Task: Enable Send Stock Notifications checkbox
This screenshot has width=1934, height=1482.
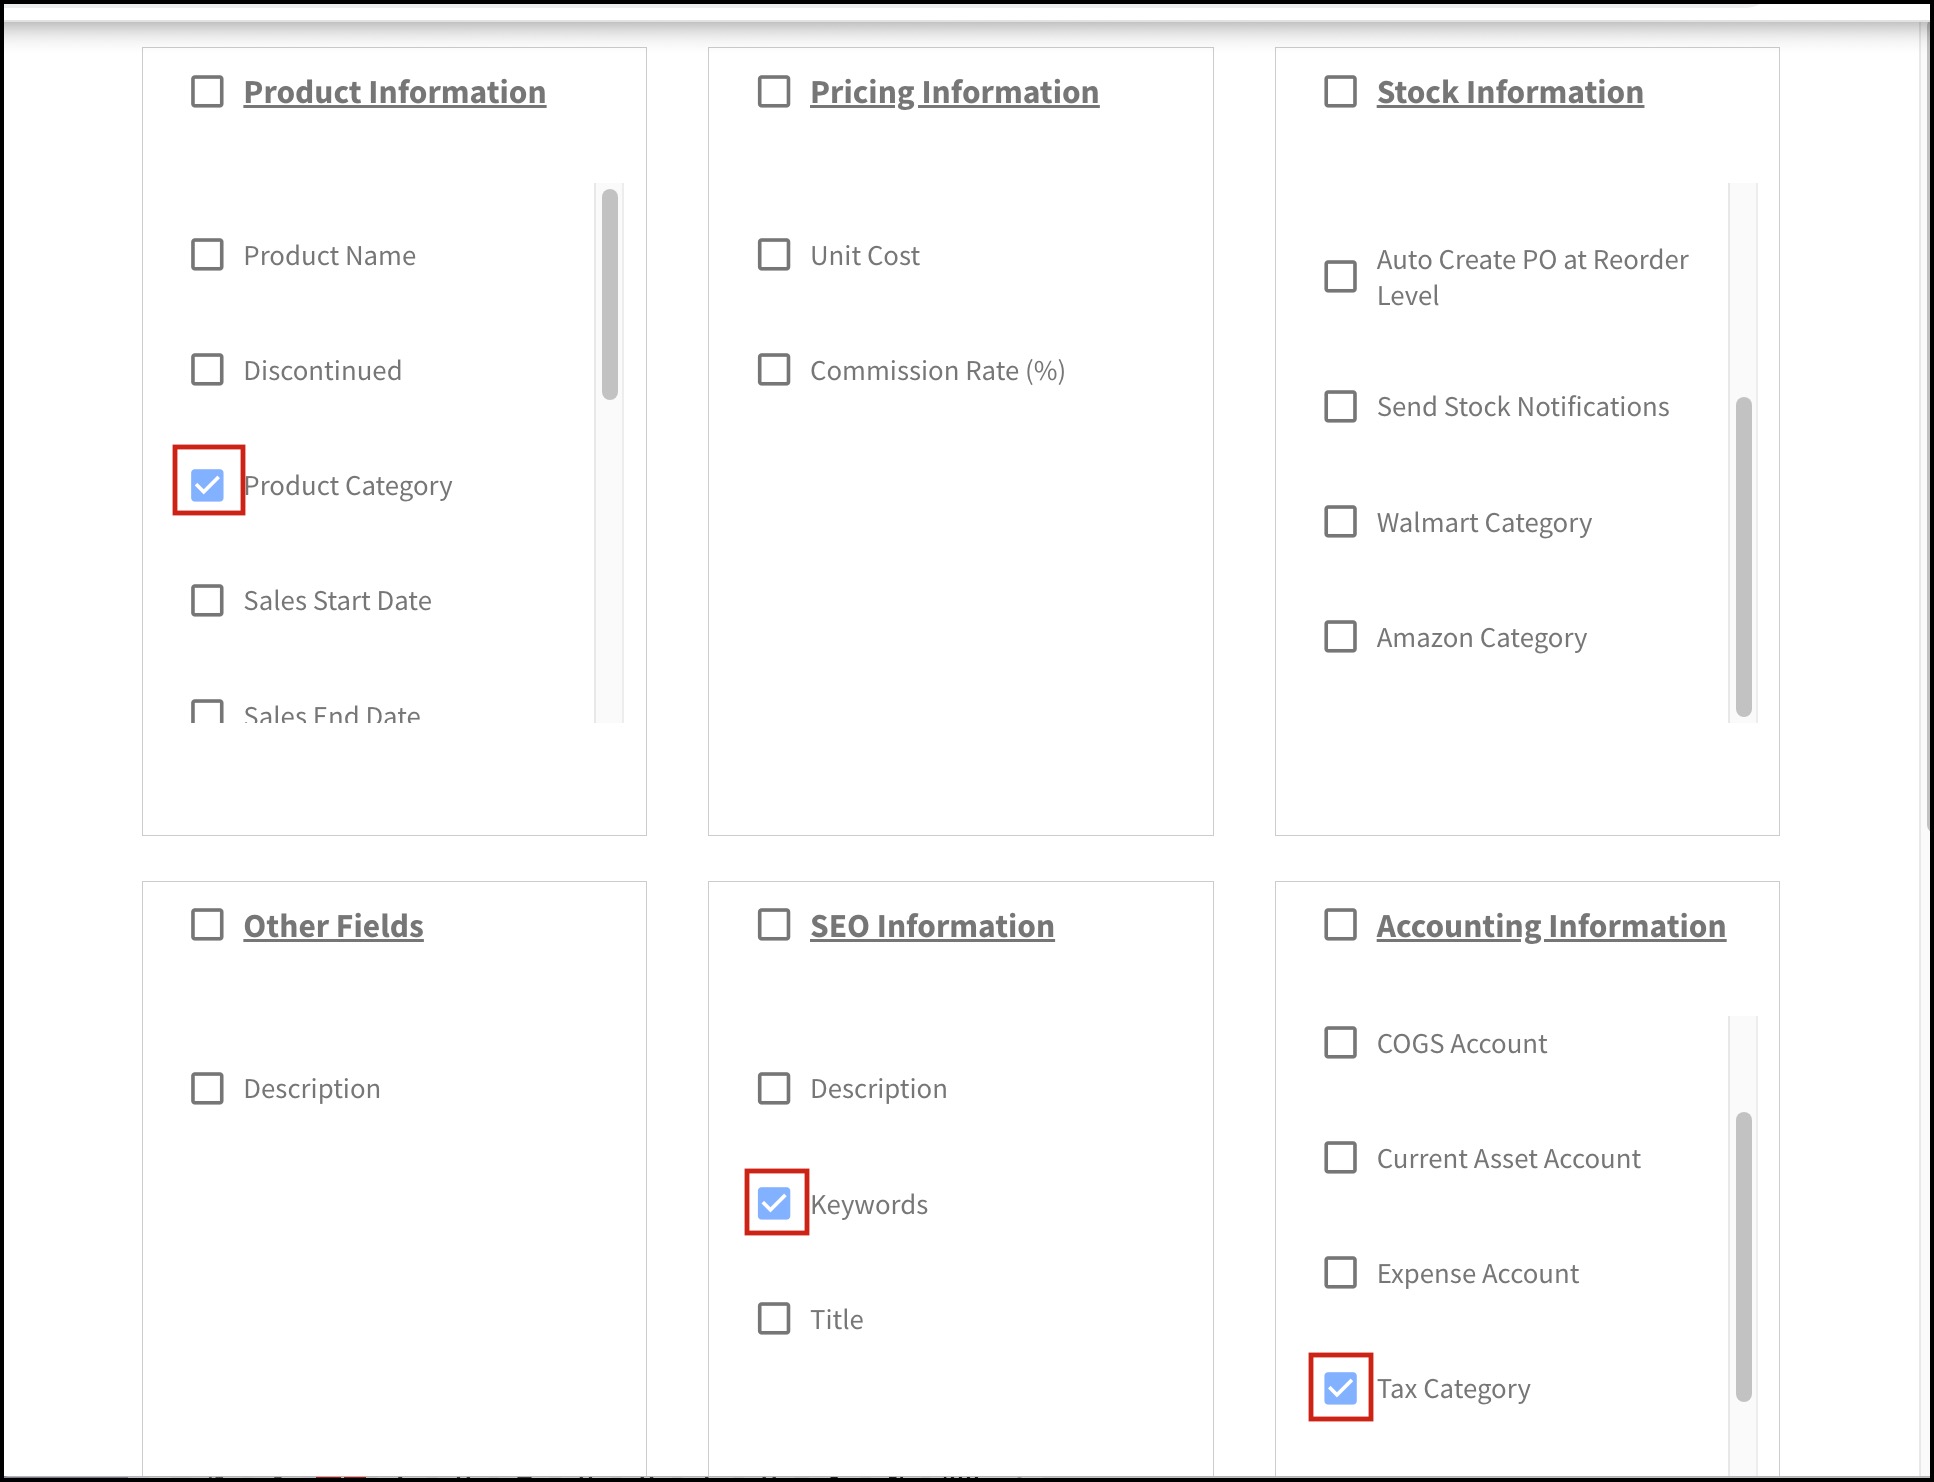Action: coord(1340,406)
